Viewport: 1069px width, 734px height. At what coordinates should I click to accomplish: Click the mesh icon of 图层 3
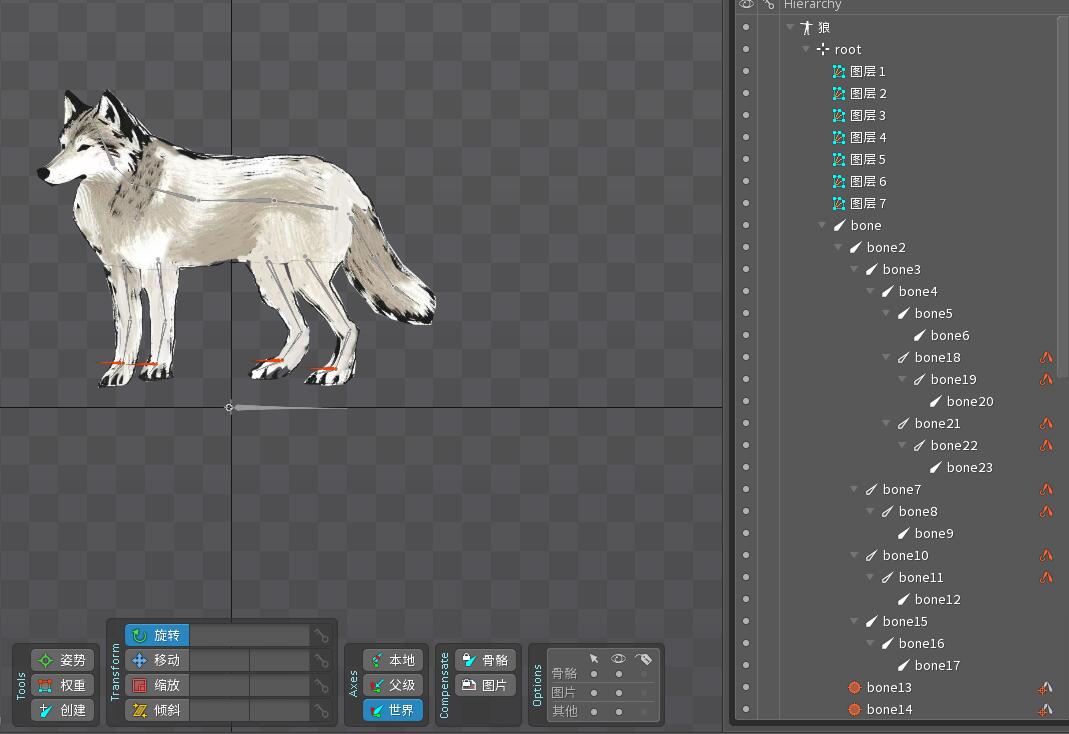pos(839,115)
